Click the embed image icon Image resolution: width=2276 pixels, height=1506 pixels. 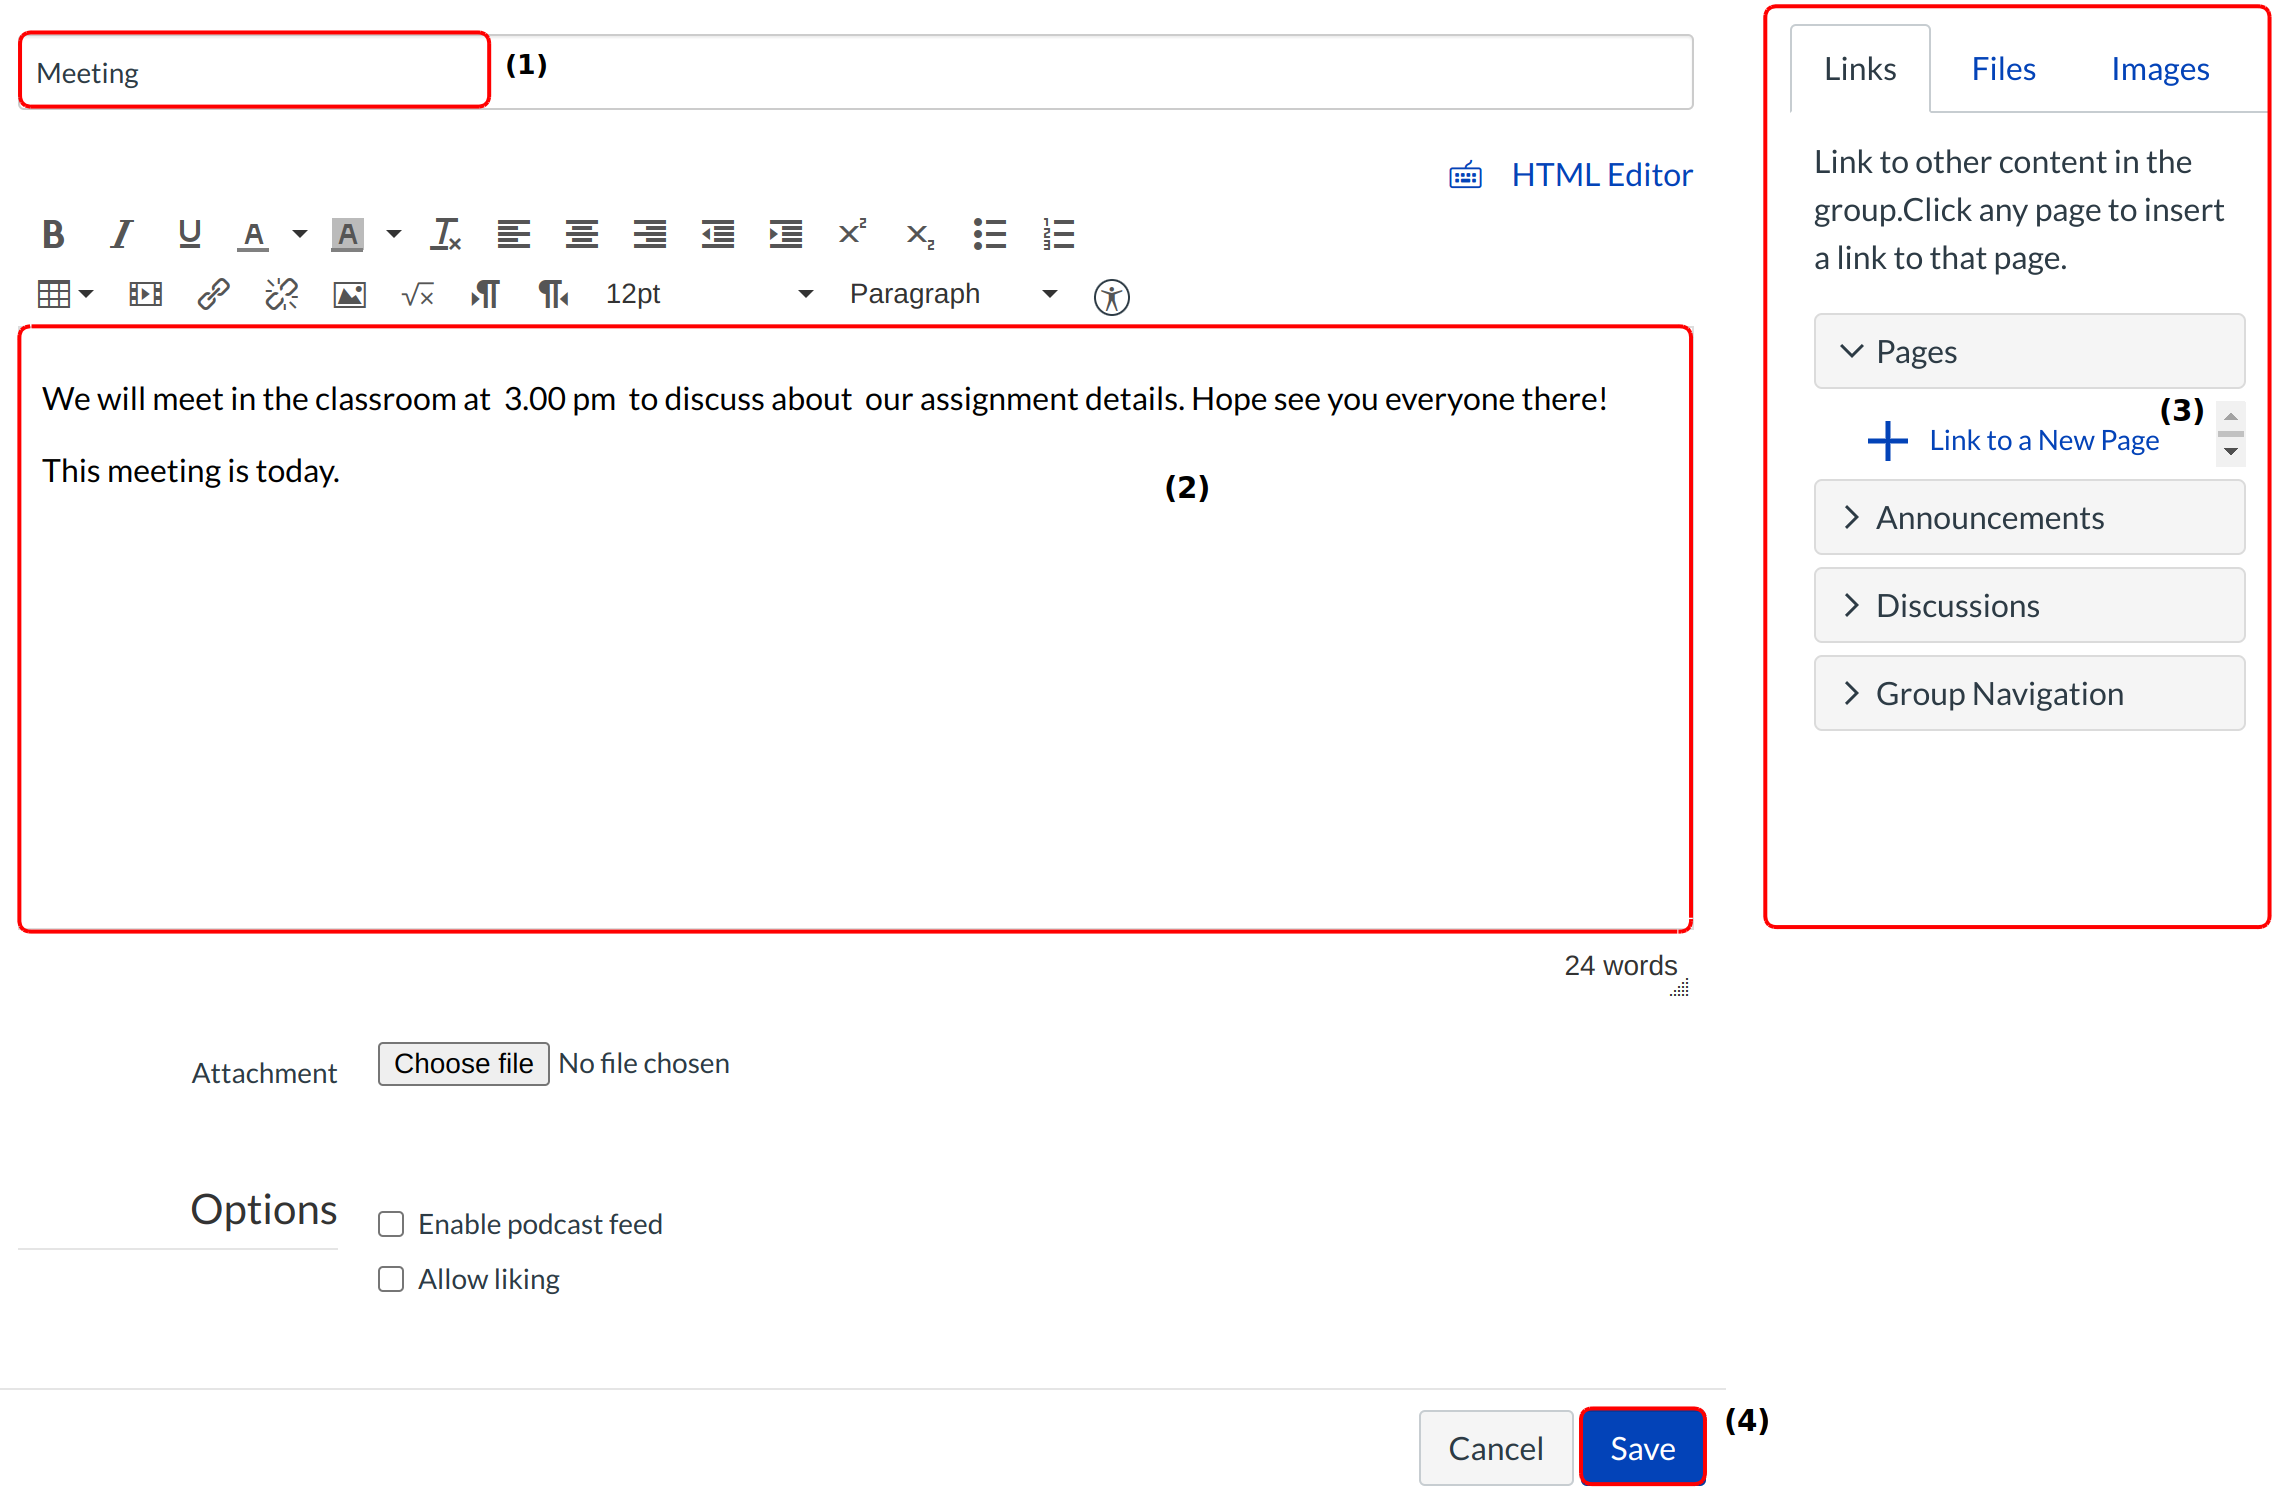point(349,294)
